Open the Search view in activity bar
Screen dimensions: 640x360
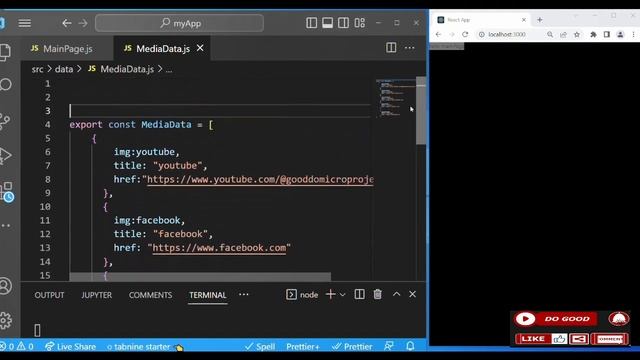[x=6, y=85]
